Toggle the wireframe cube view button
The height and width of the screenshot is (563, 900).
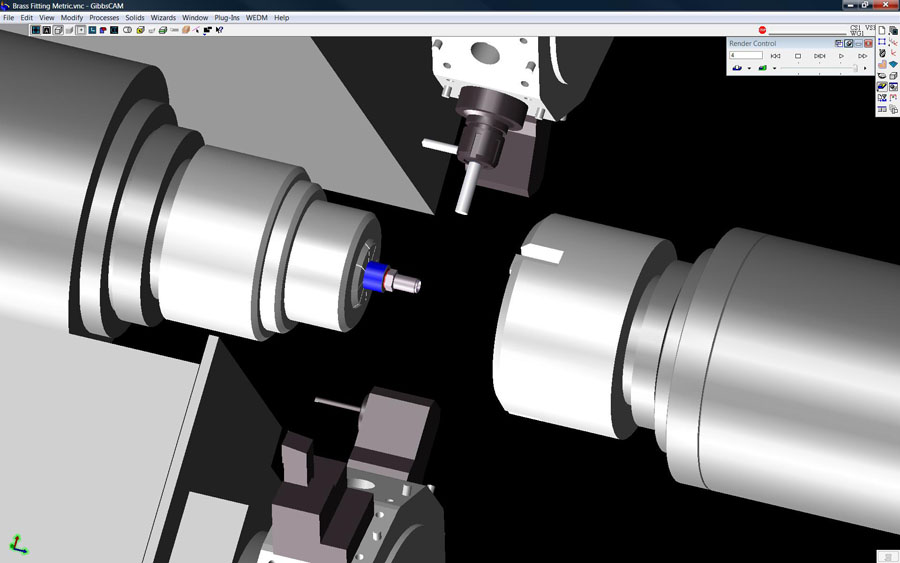tap(58, 30)
